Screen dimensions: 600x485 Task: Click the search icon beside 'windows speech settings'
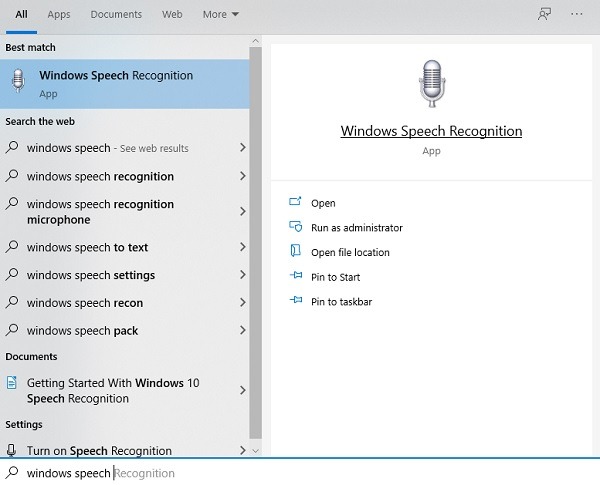(12, 274)
